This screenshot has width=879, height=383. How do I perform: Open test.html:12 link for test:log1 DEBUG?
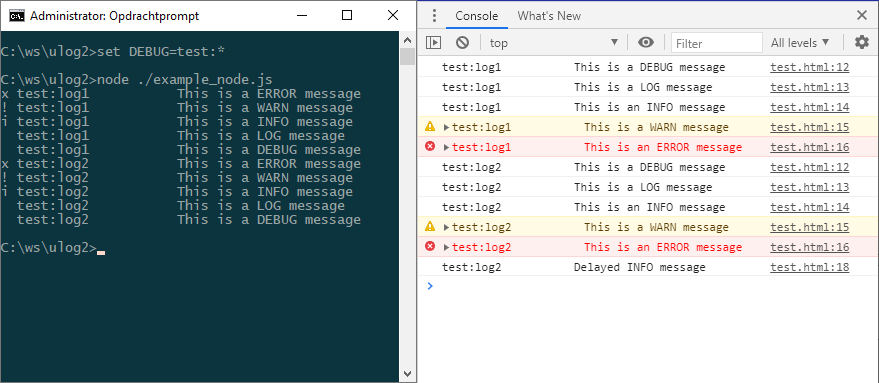coord(809,68)
